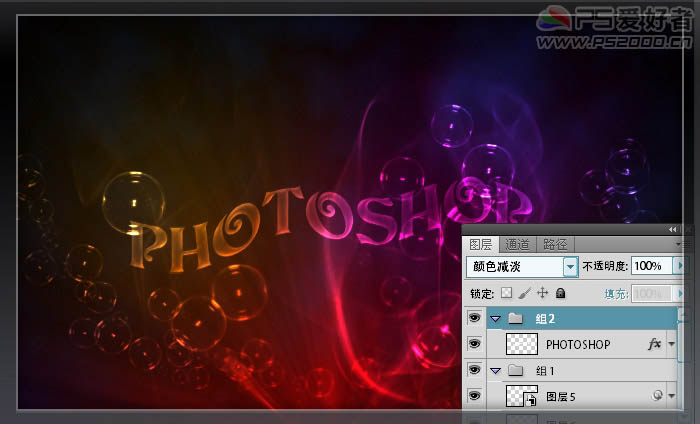Click lock transparent pixels icon
The width and height of the screenshot is (700, 424).
click(506, 293)
